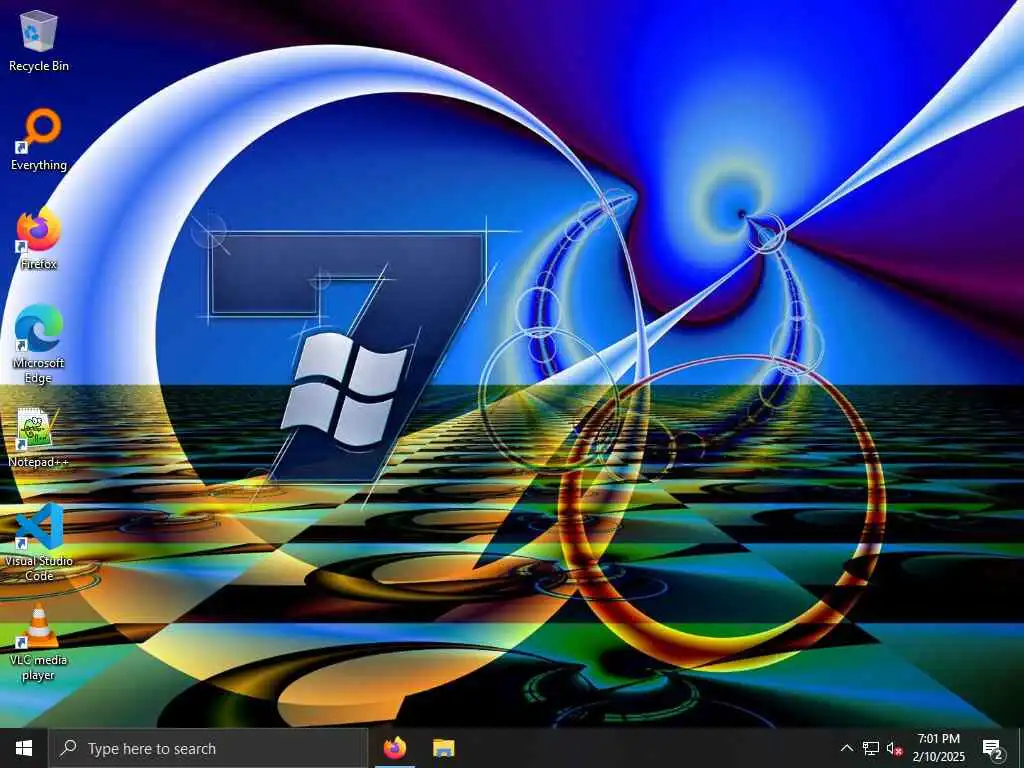Switch to Firefox in the taskbar
This screenshot has height=768, width=1024.
click(394, 748)
